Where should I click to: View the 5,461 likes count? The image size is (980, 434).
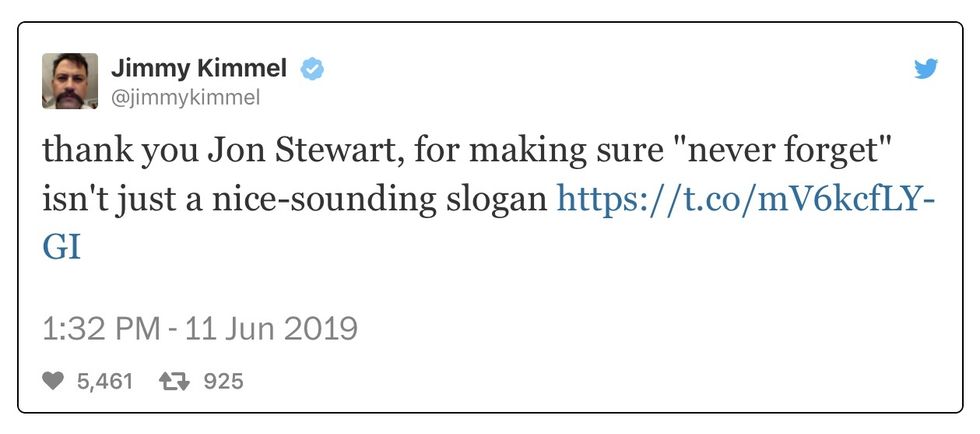[x=104, y=381]
